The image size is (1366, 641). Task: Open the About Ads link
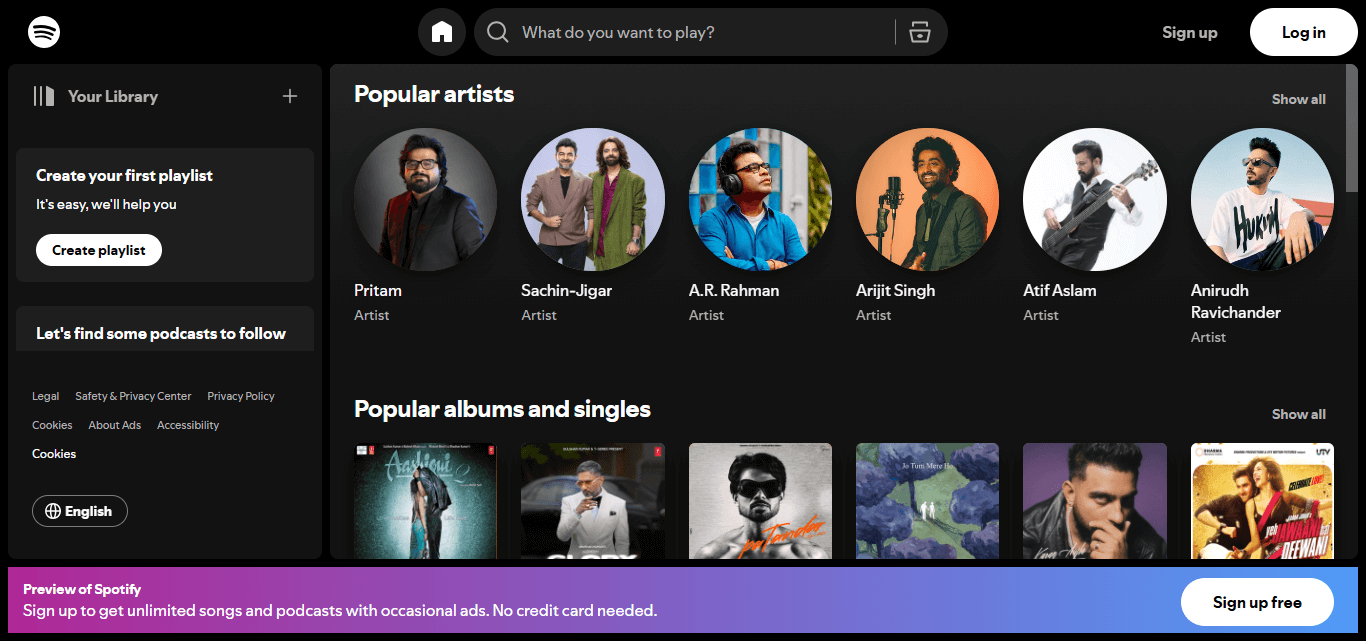(x=114, y=425)
